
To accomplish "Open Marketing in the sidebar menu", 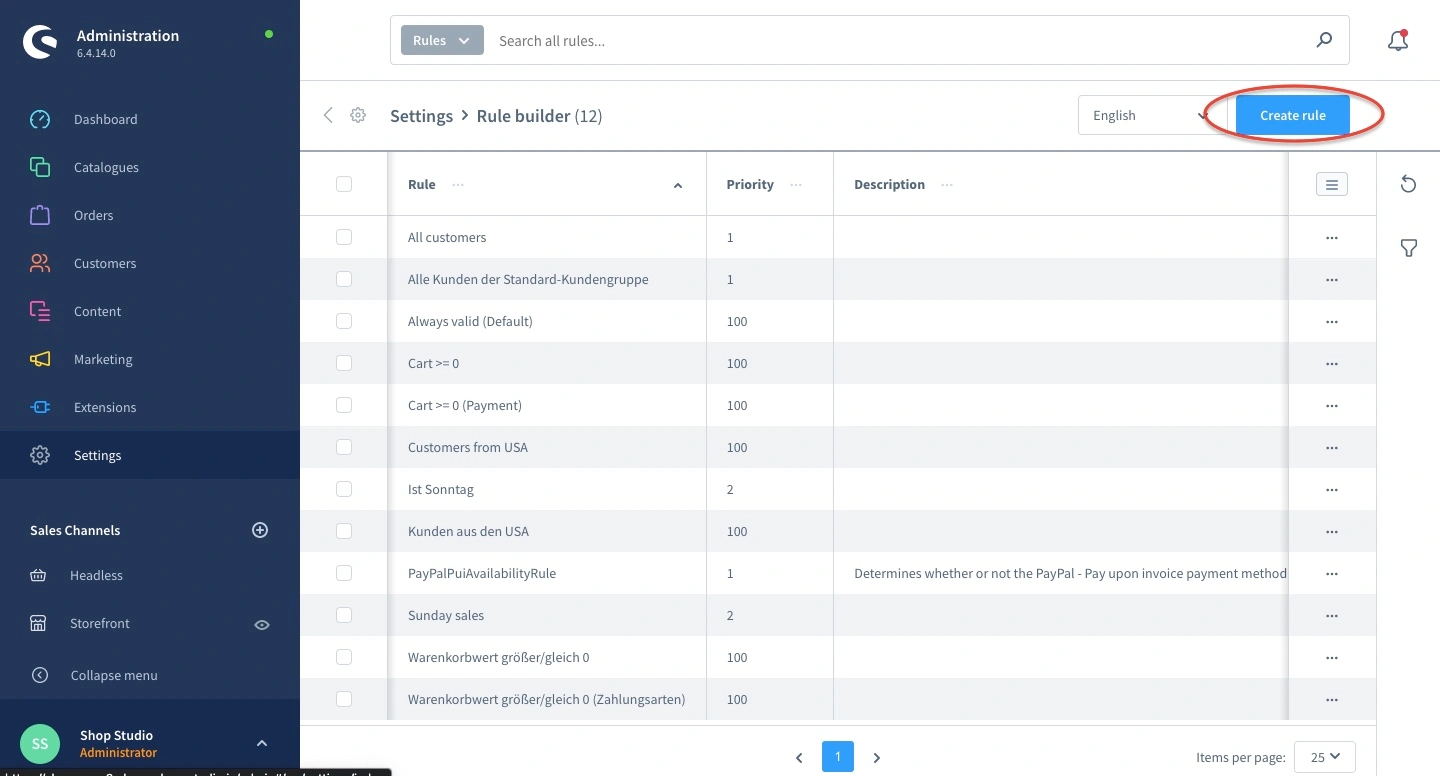I will click(103, 359).
